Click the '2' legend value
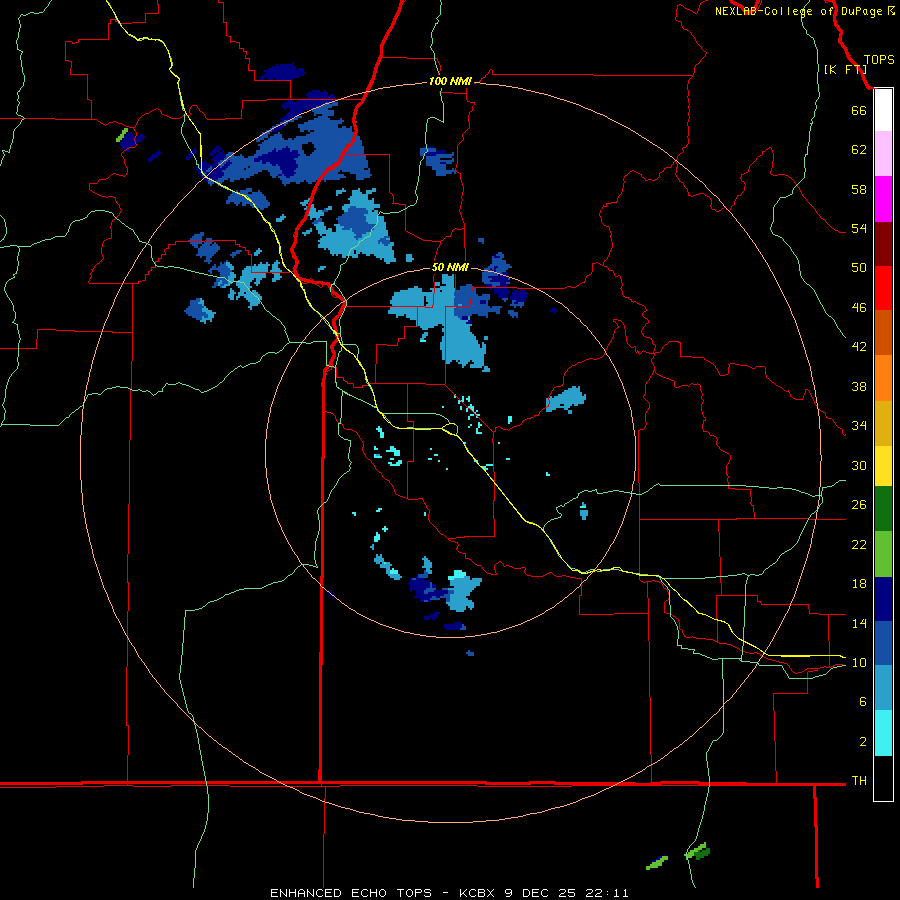 [x=863, y=741]
